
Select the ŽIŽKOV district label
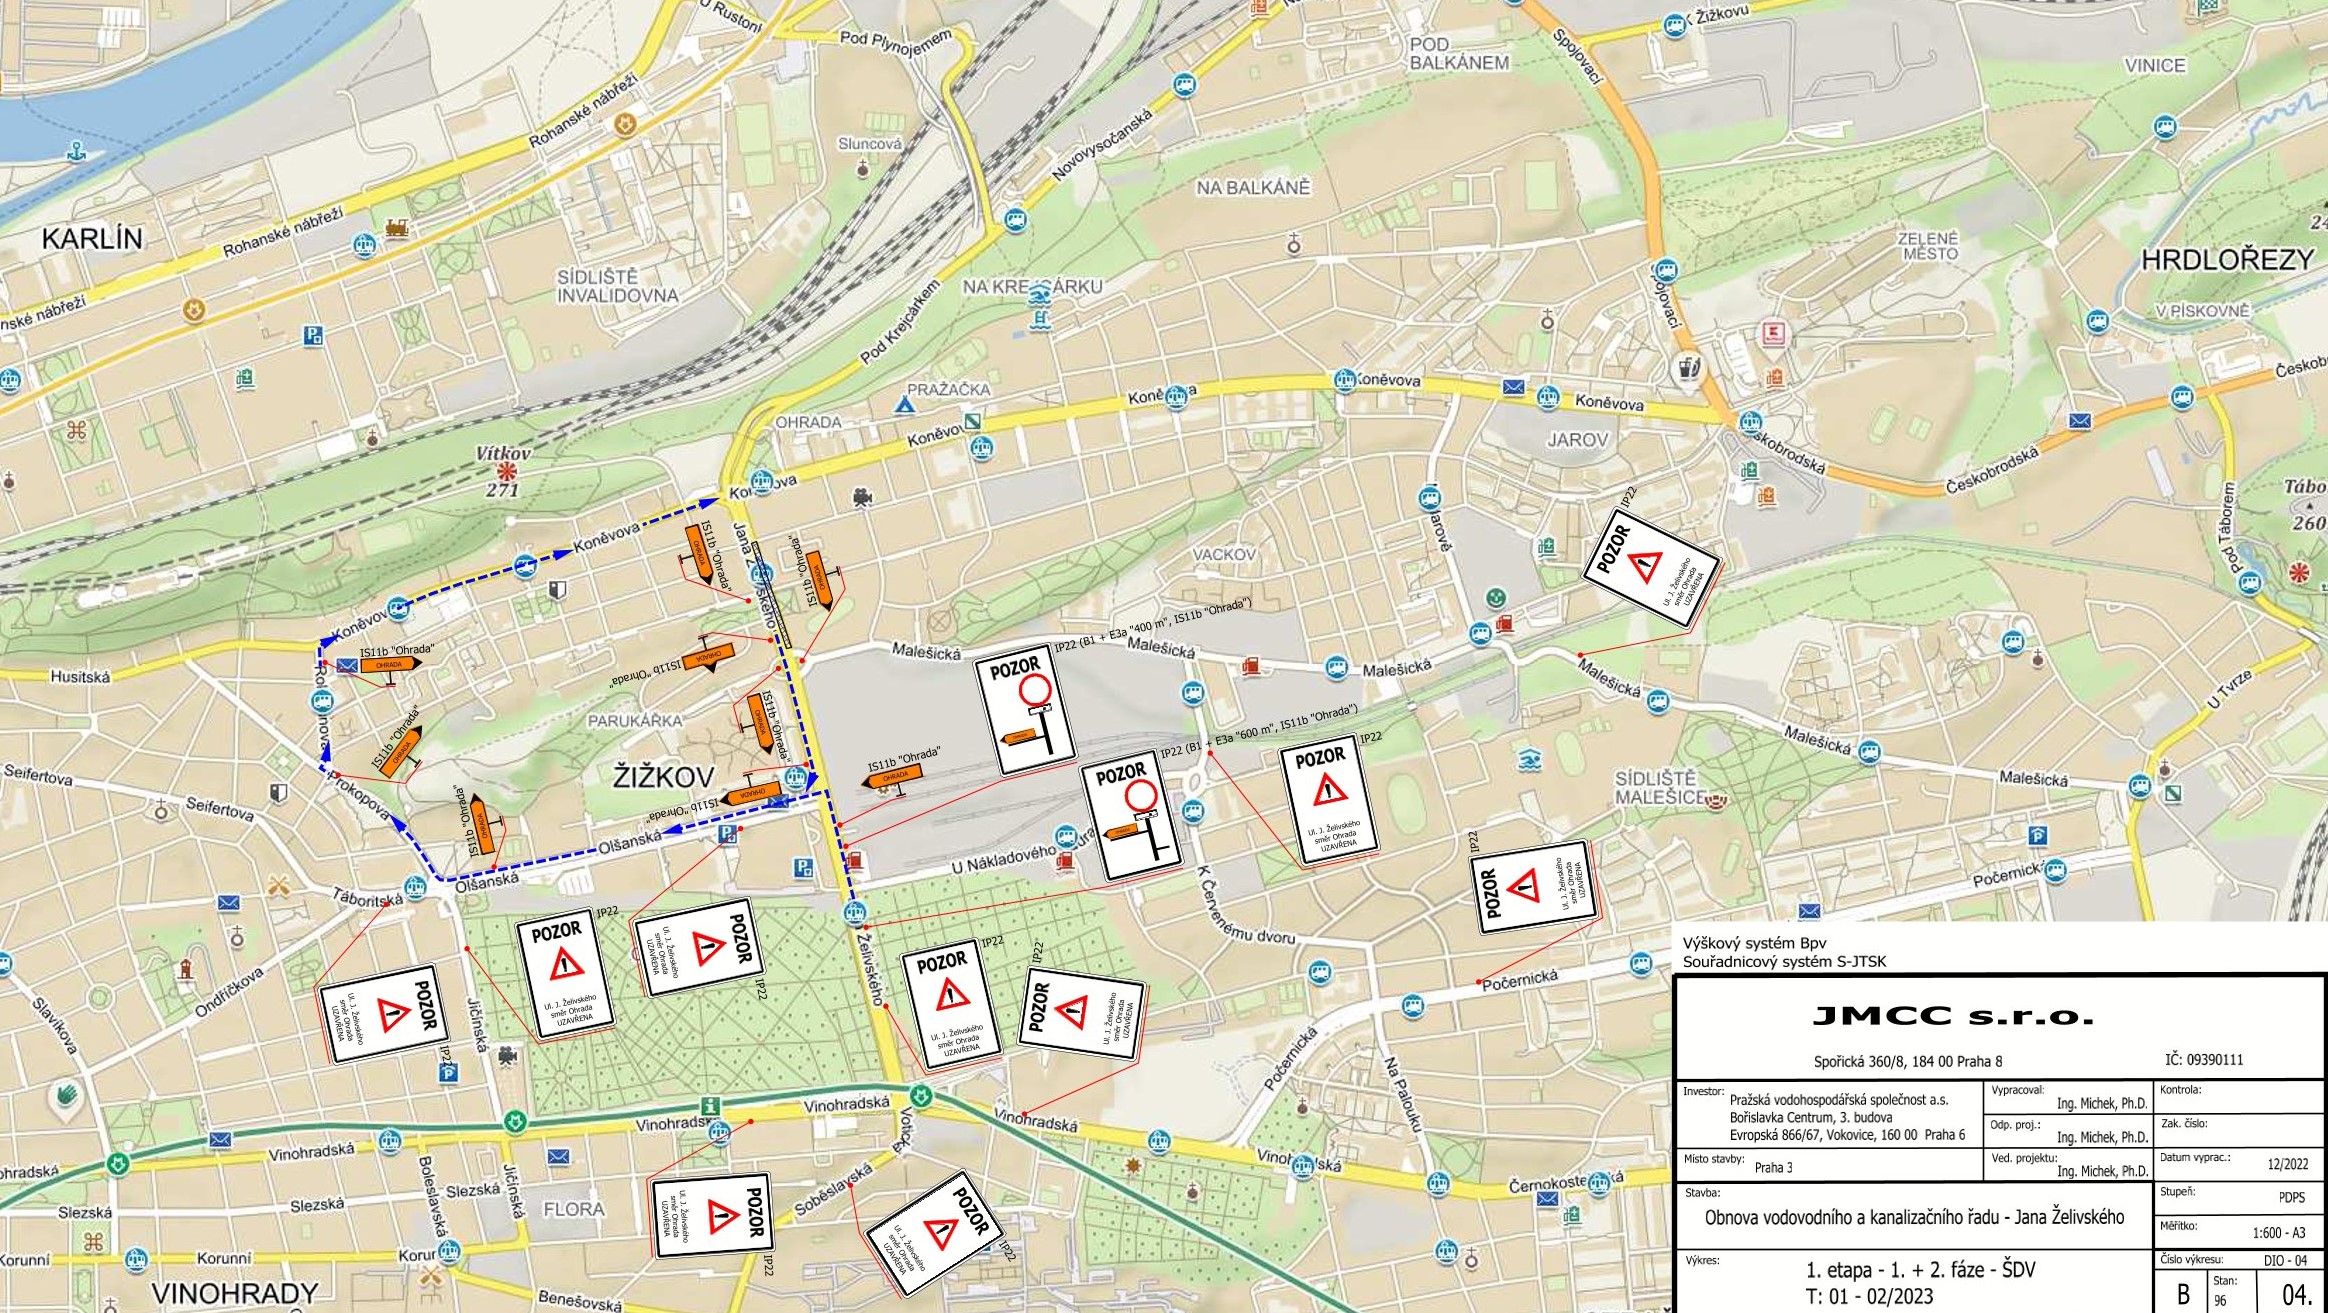(x=663, y=777)
